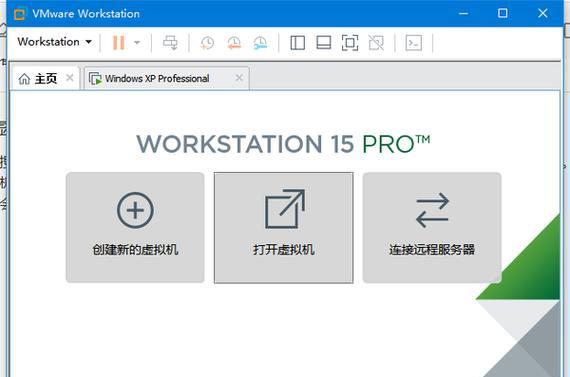
Task: Maximize the VMware Workstation window
Action: point(503,13)
